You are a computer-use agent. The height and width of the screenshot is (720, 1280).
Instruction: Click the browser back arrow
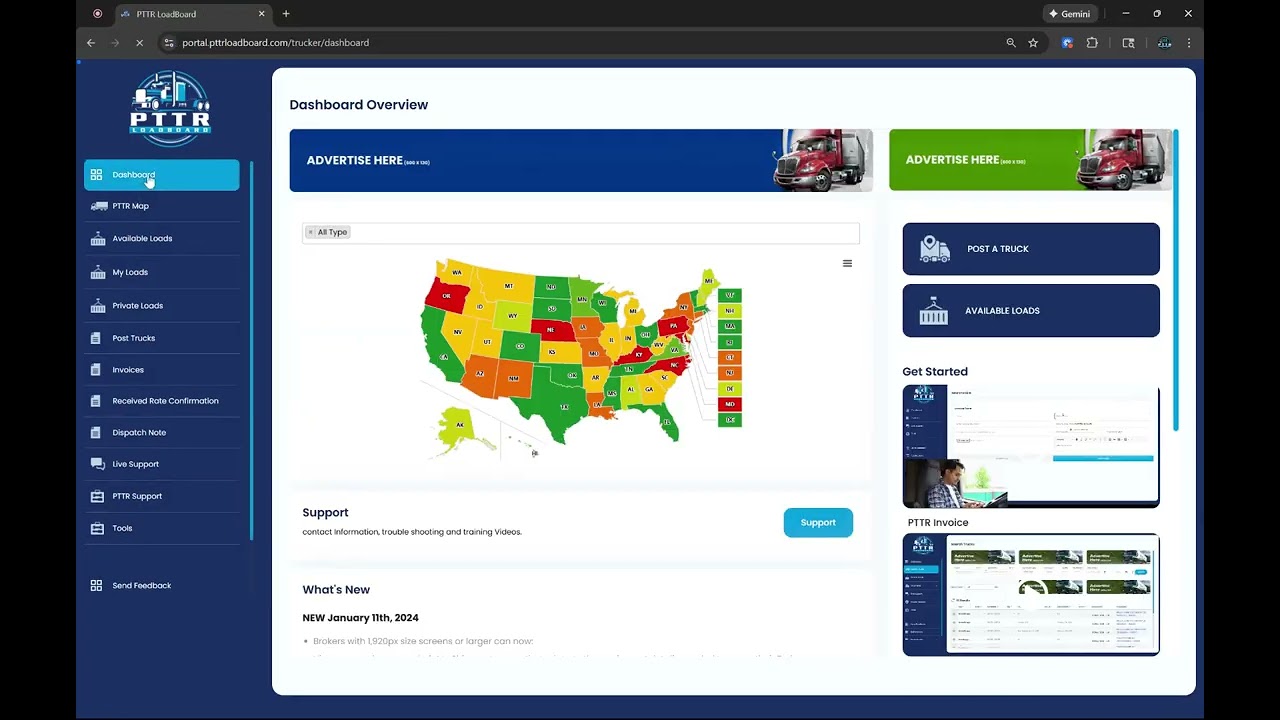click(x=91, y=43)
